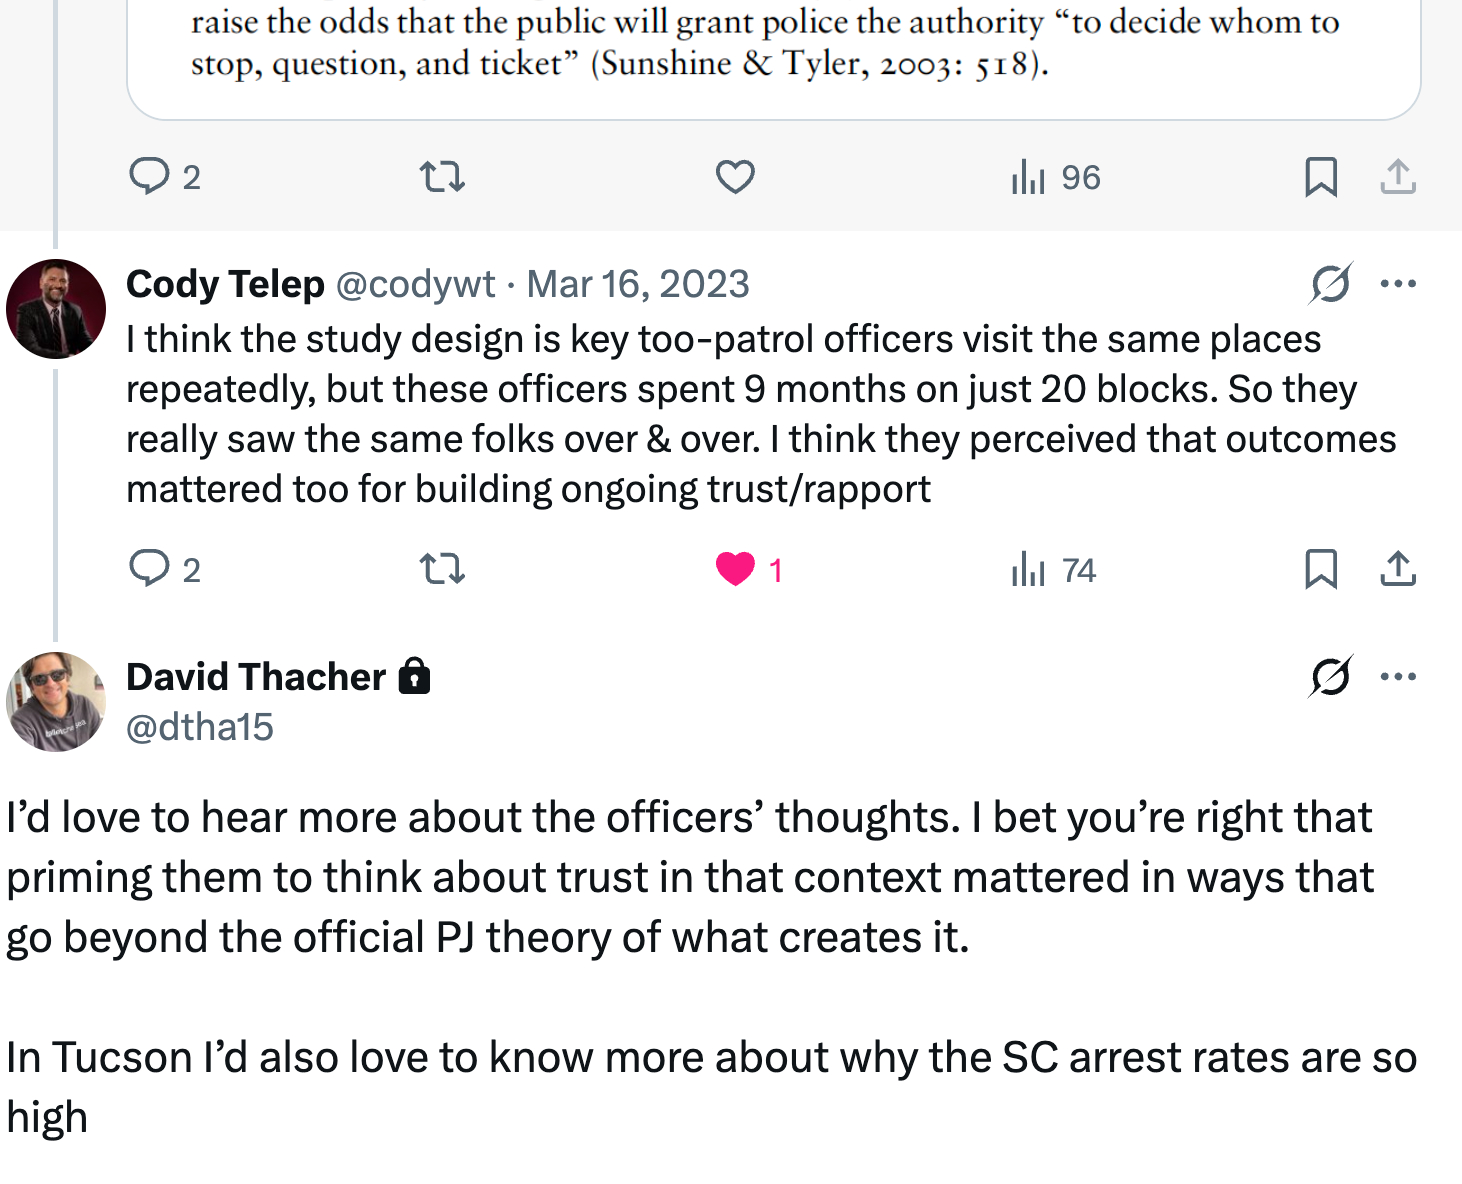Open David Thacher's profile picture
1462x1184 pixels.
click(56, 702)
